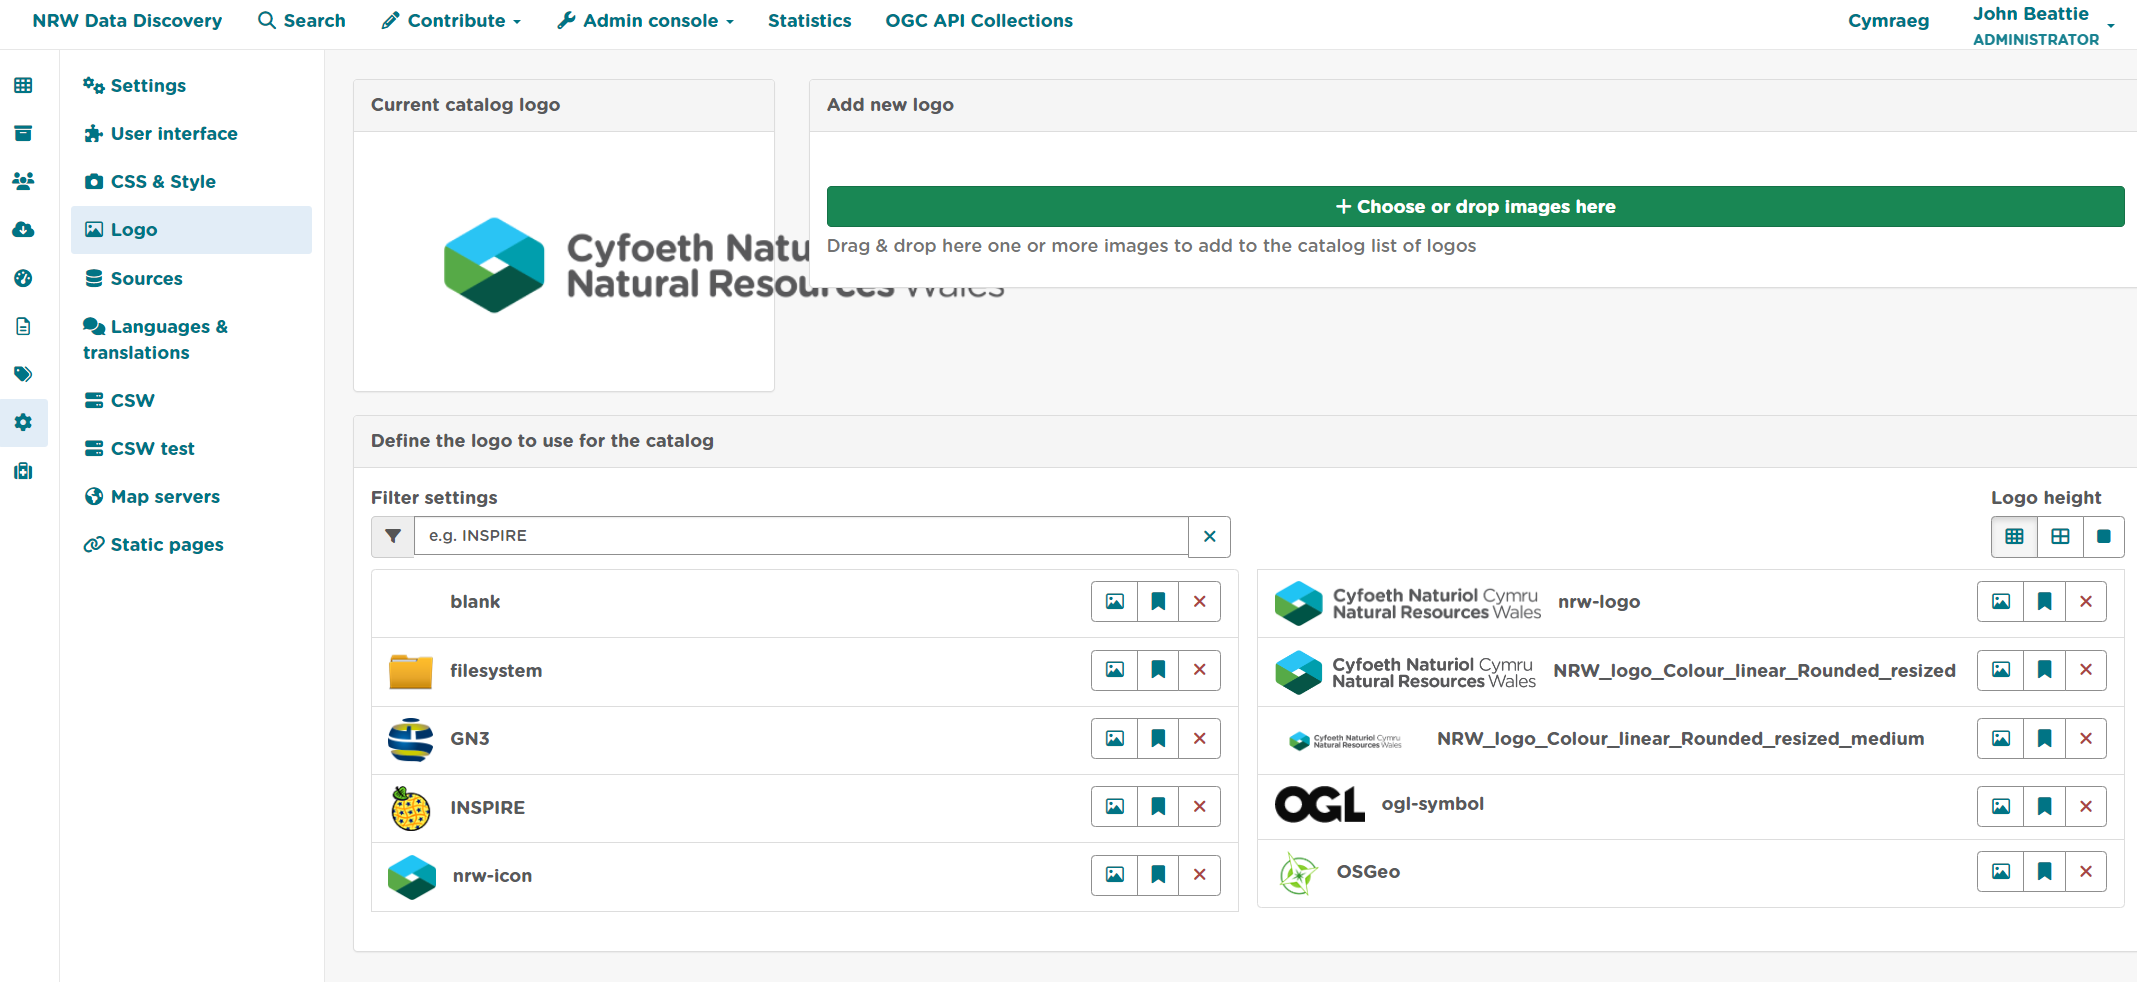Bookmark the ogl-symbol logo as favicon
This screenshot has width=2137, height=982.
(x=2045, y=806)
